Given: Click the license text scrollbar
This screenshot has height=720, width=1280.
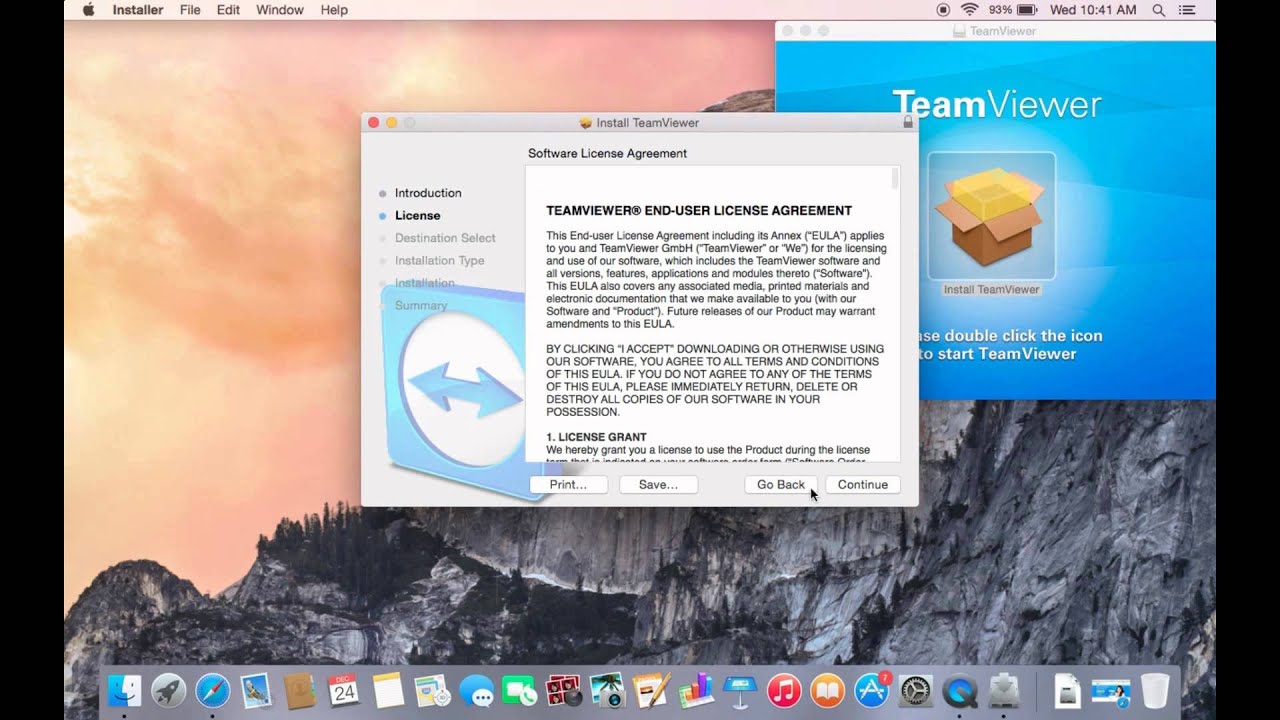Looking at the screenshot, I should [895, 180].
